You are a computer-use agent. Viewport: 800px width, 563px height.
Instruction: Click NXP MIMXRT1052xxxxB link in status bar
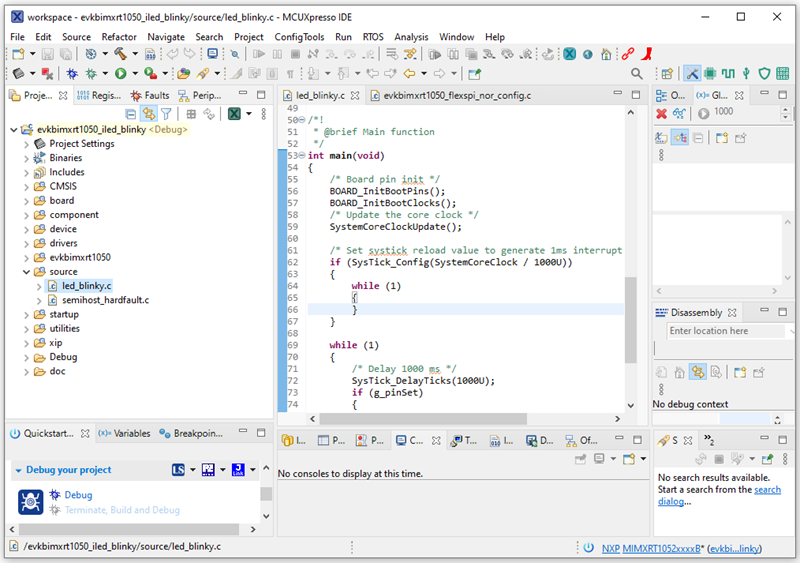[651, 549]
